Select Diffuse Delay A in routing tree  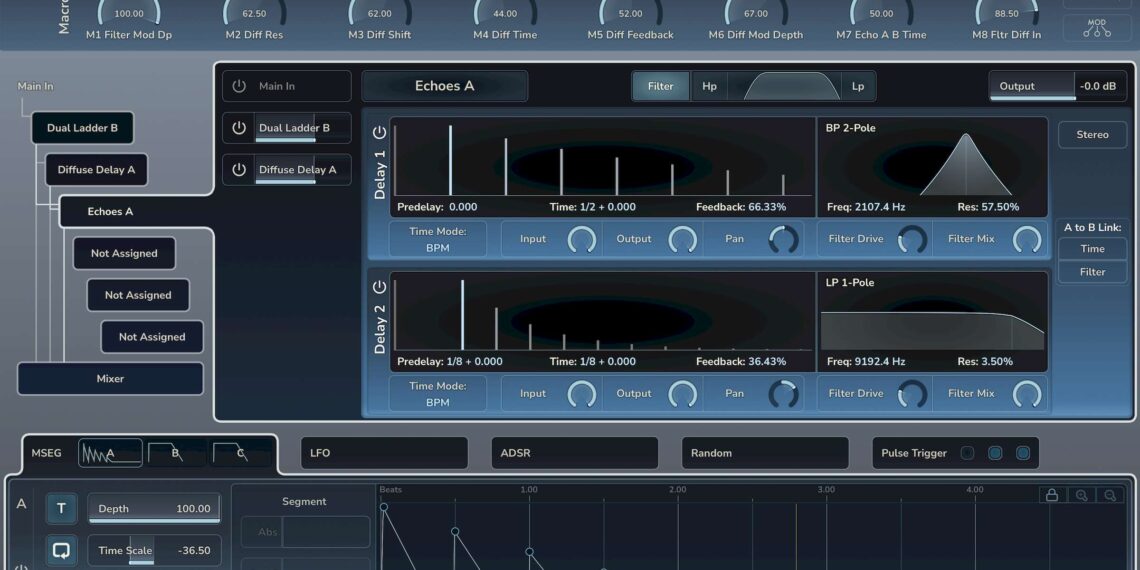pyautogui.click(x=96, y=170)
